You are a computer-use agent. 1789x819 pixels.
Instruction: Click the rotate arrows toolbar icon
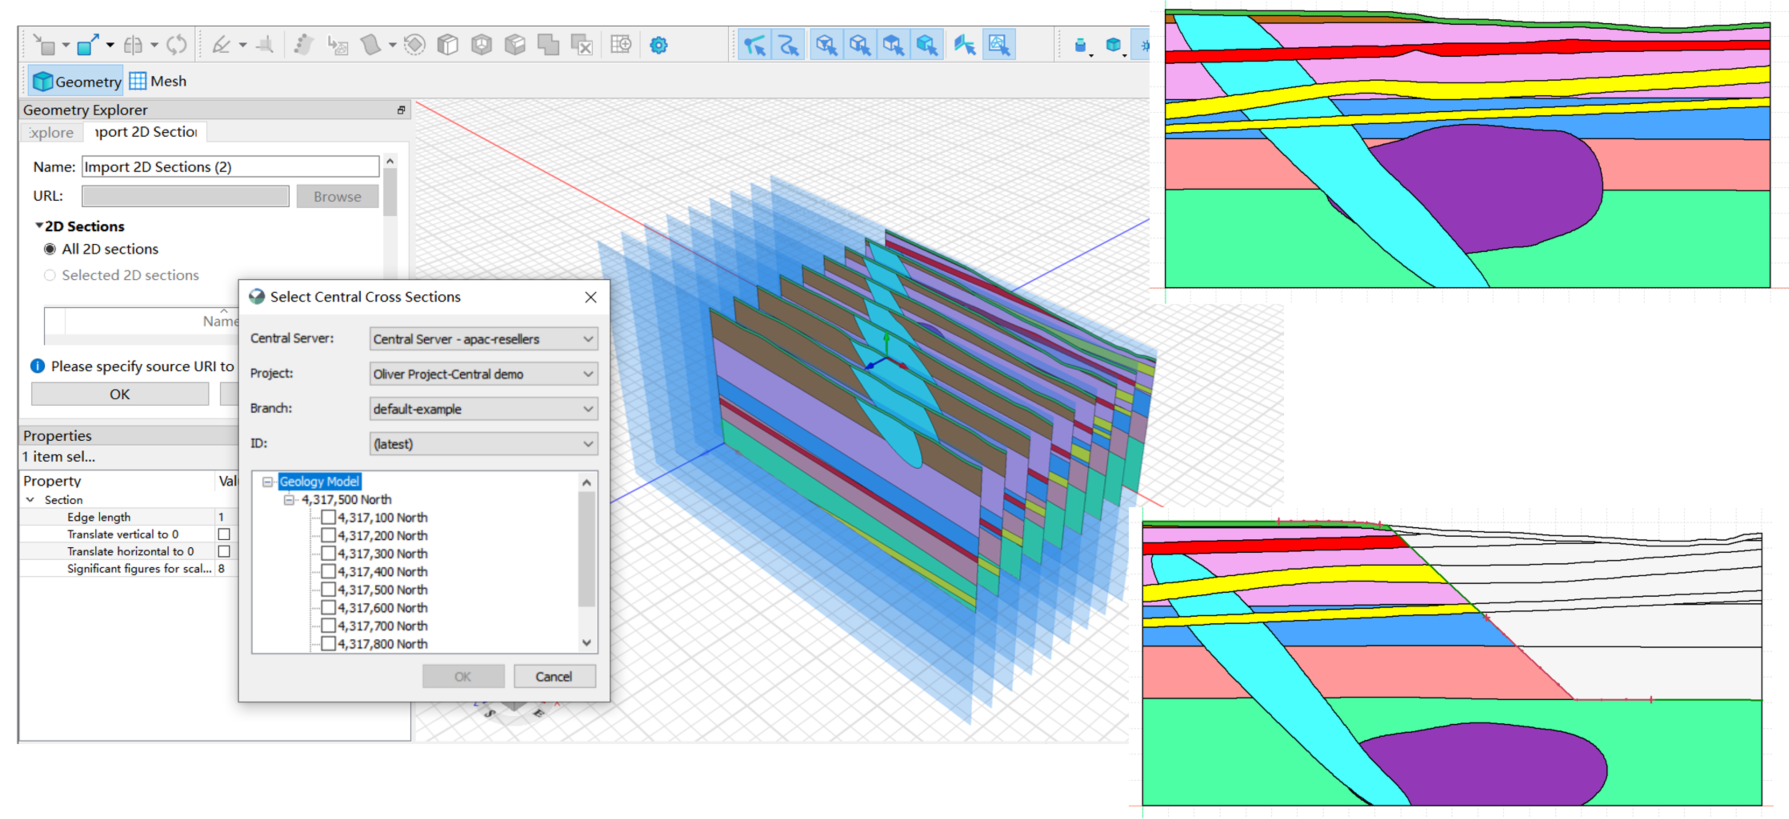click(177, 45)
